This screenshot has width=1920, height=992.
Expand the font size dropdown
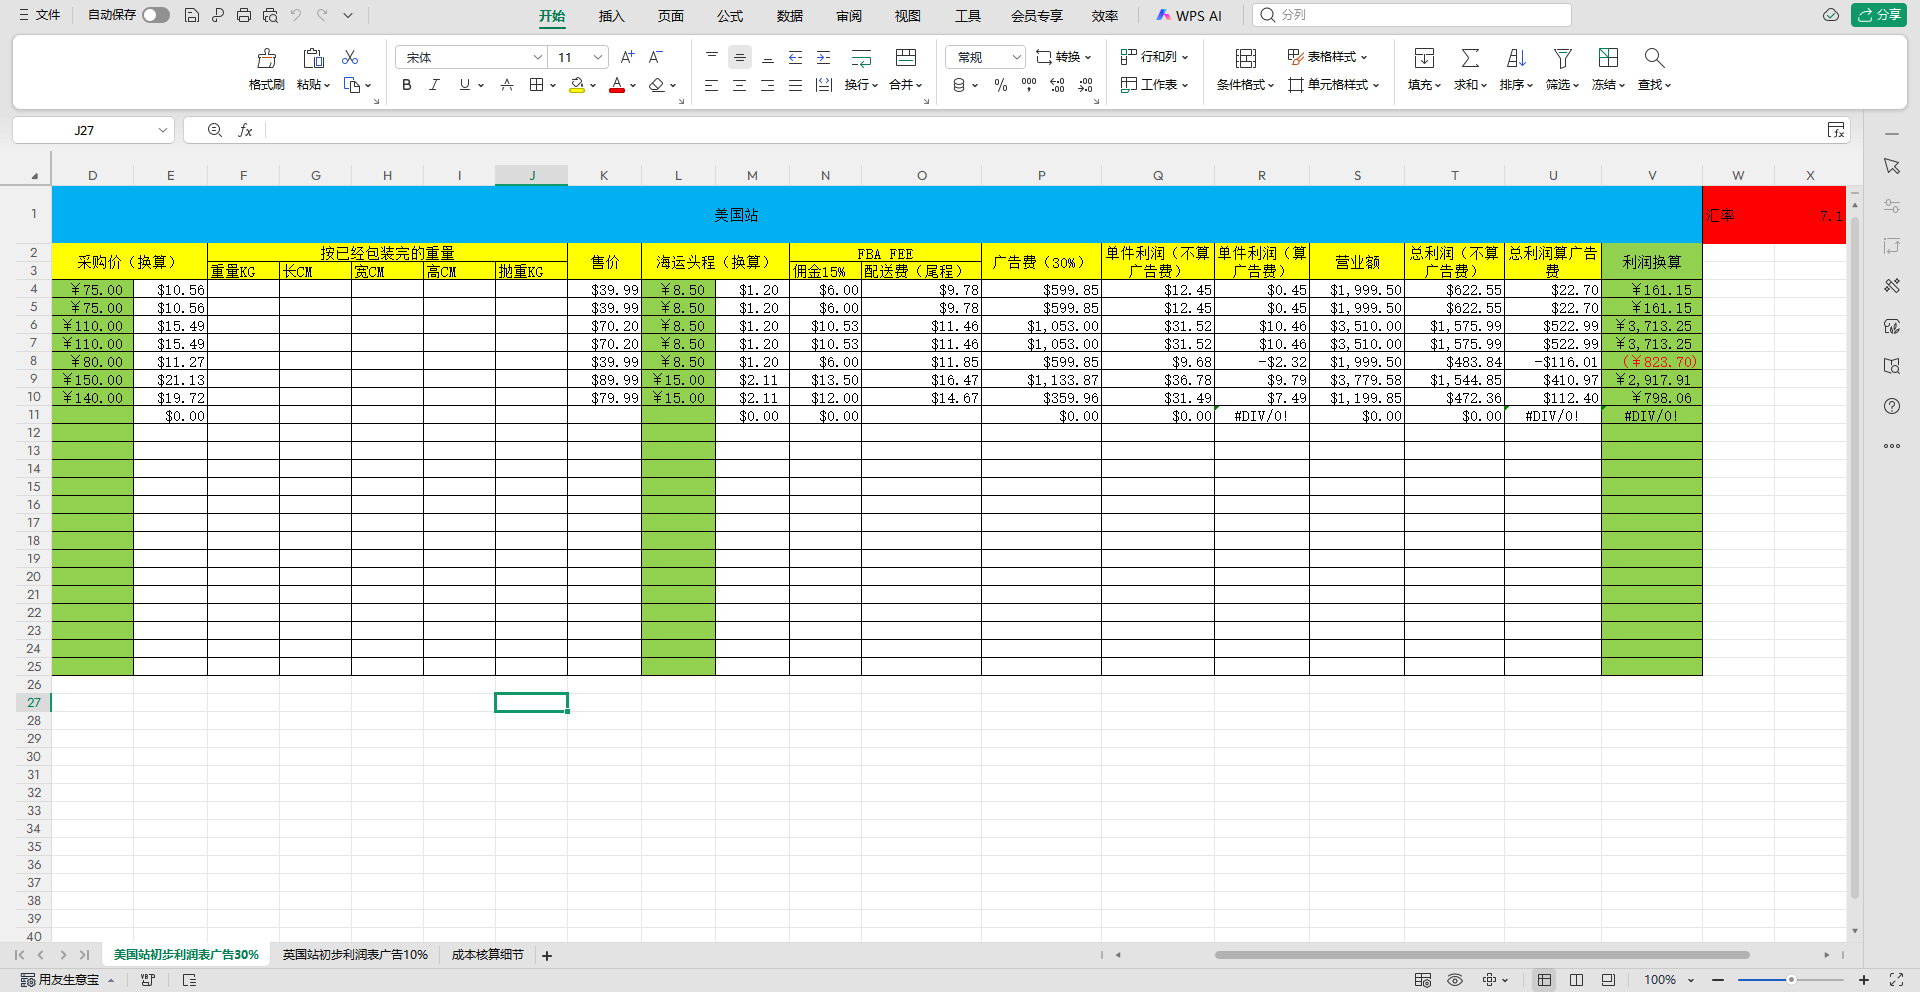(x=597, y=57)
